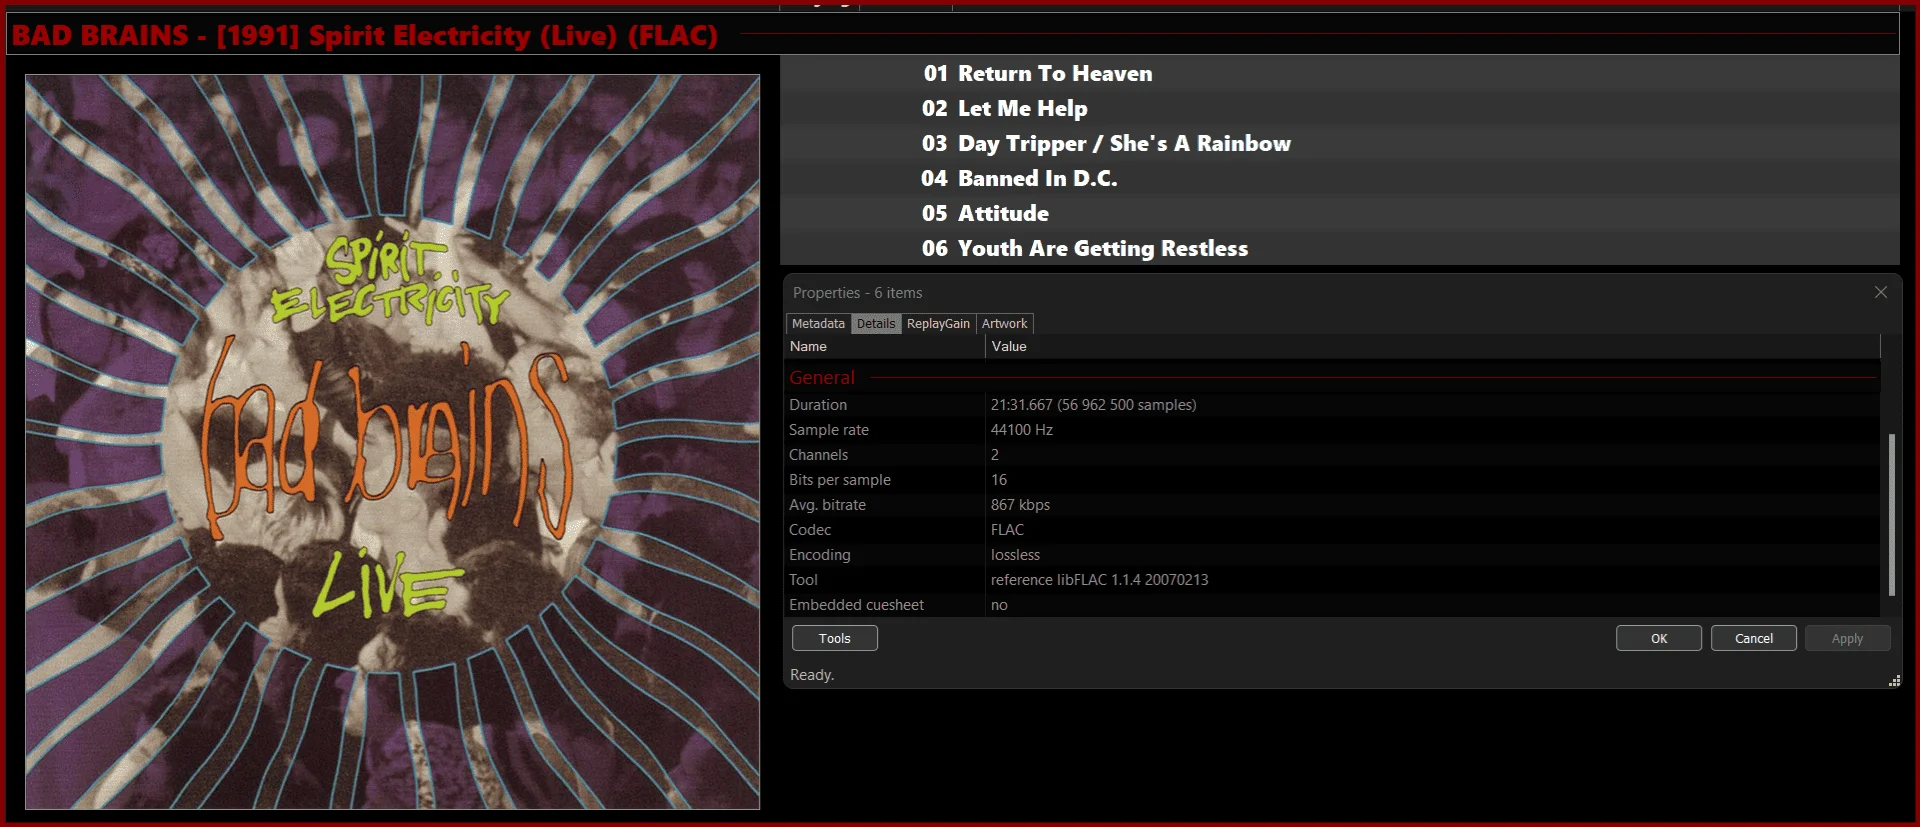This screenshot has width=1920, height=827.
Task: Select the Tool value reference libFLAC 1.1.4
Action: [1099, 580]
